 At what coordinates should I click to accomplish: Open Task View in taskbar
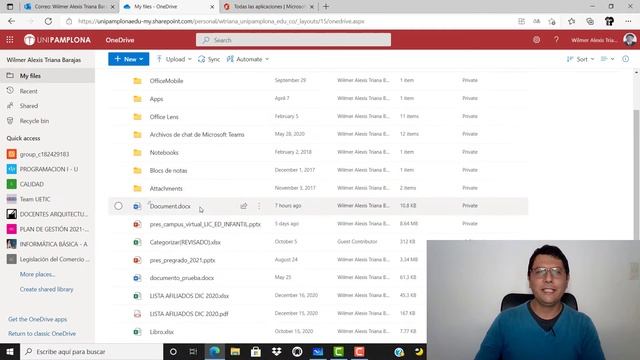(193, 351)
